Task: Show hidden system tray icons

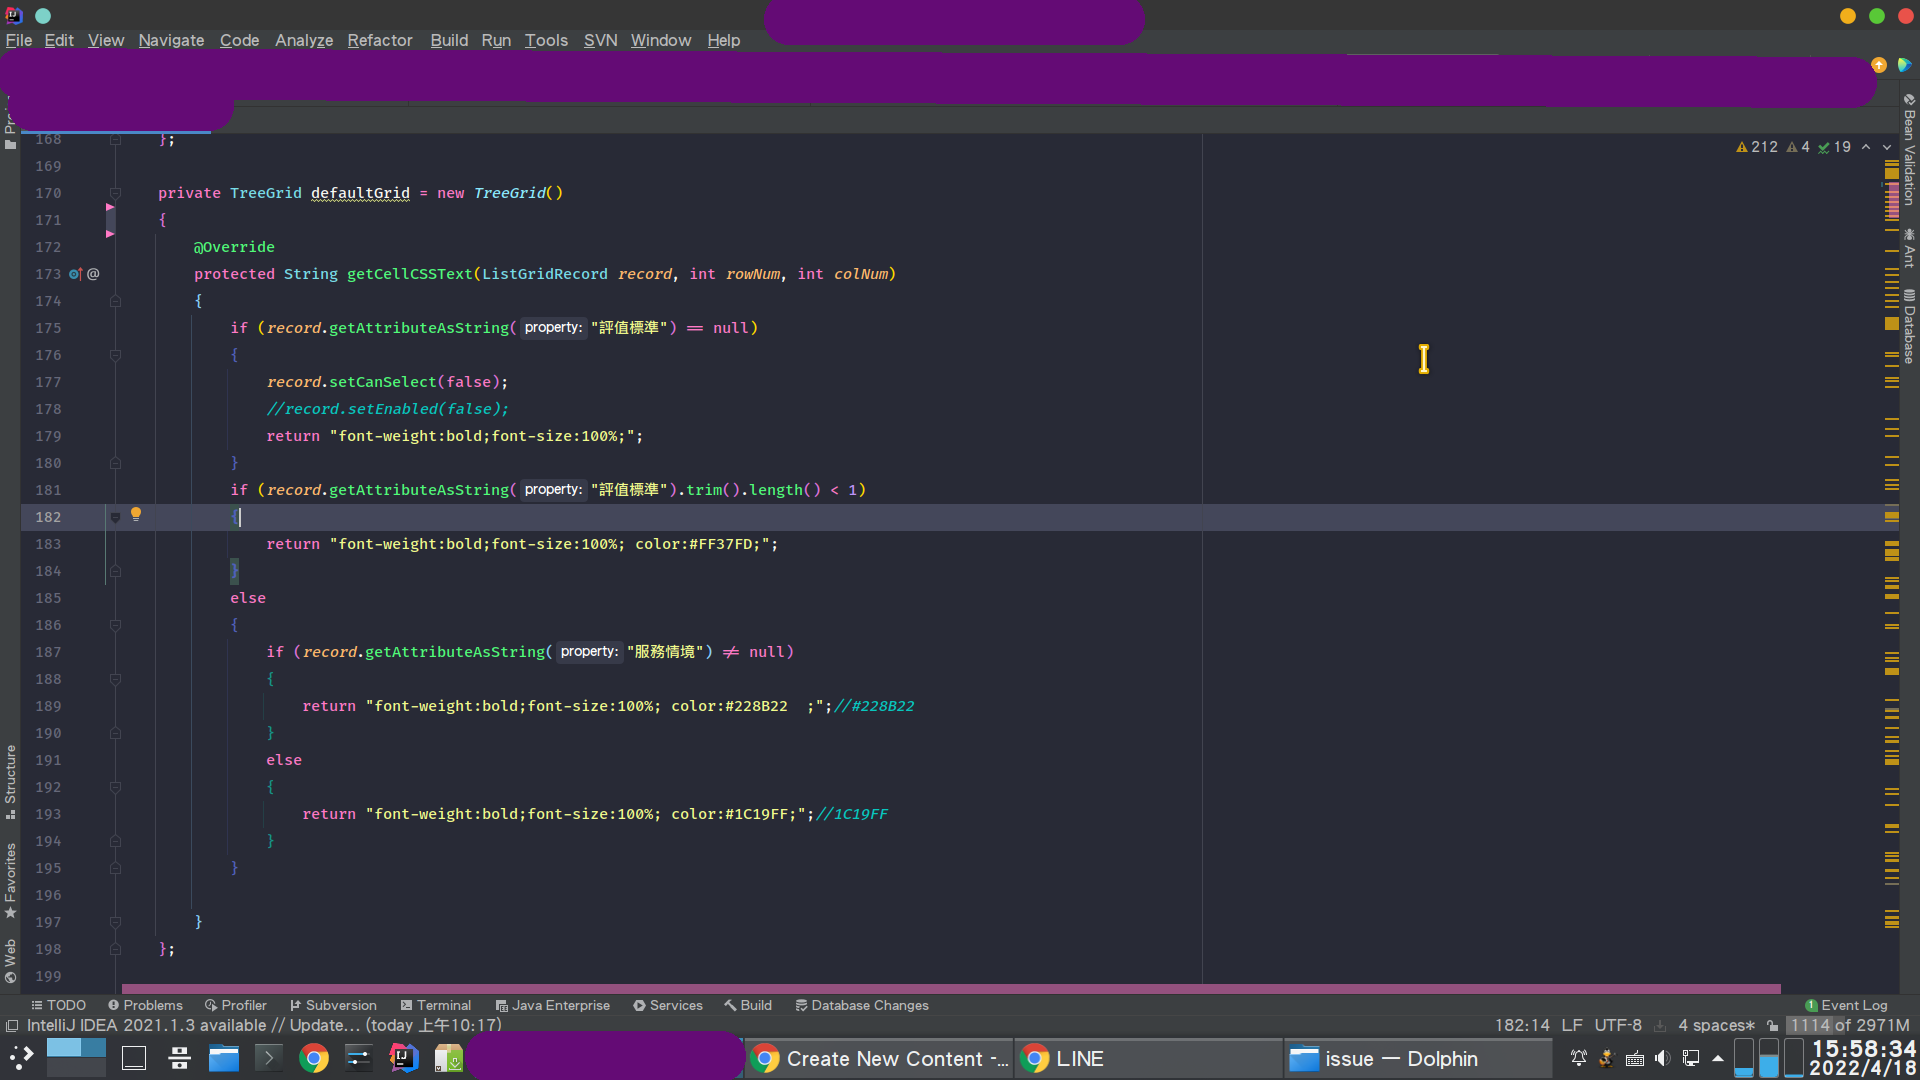Action: coord(1718,1058)
